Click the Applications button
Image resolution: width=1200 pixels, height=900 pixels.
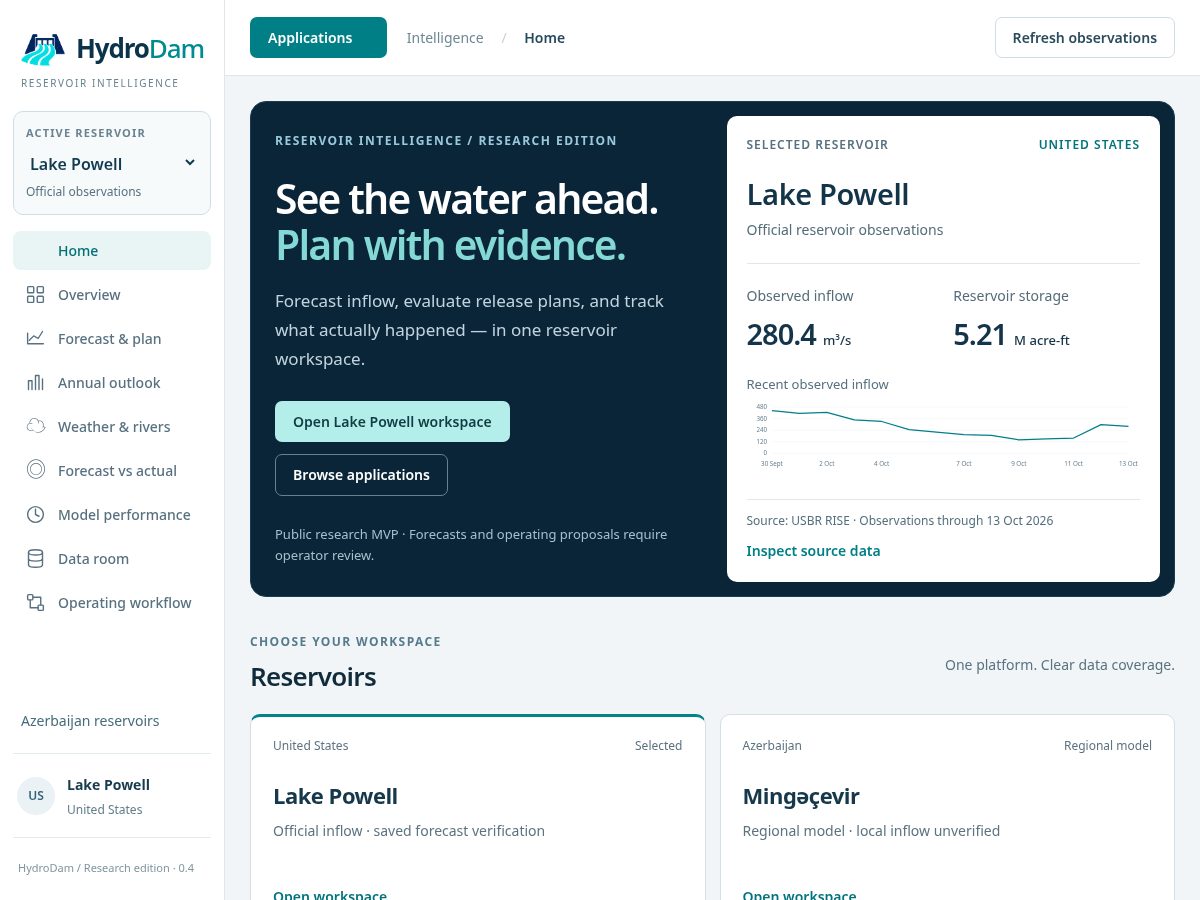pyautogui.click(x=318, y=38)
